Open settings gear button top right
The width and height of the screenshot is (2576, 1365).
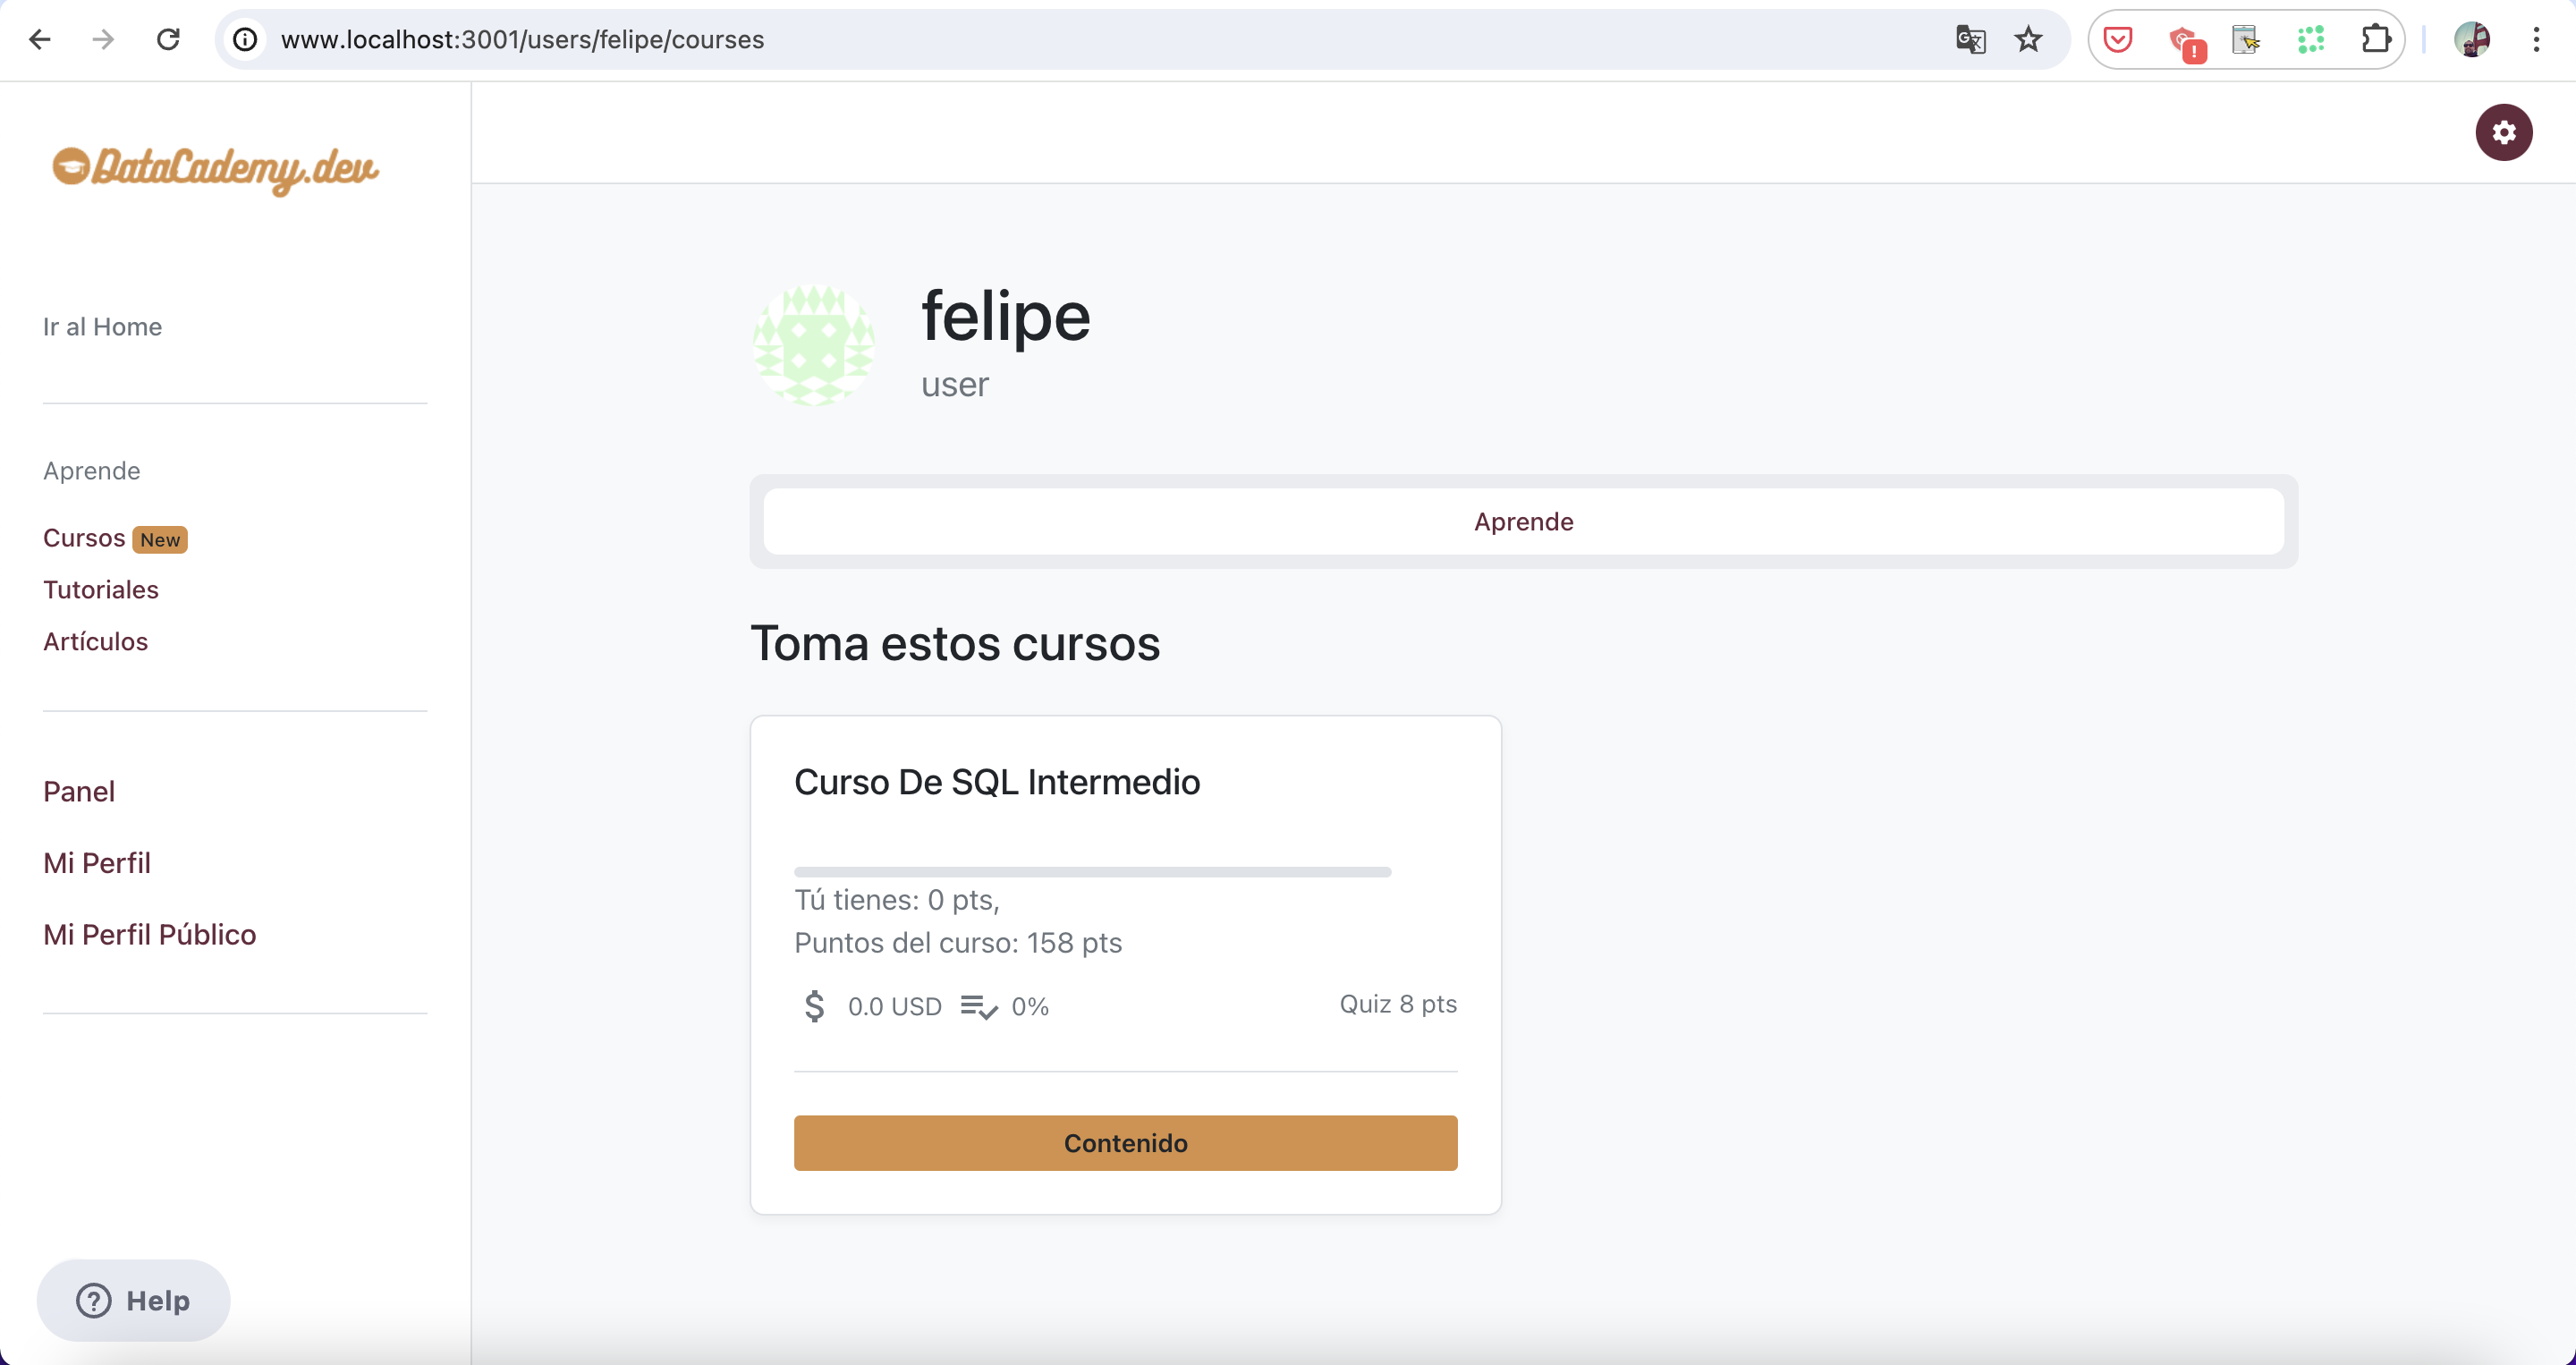[2503, 132]
